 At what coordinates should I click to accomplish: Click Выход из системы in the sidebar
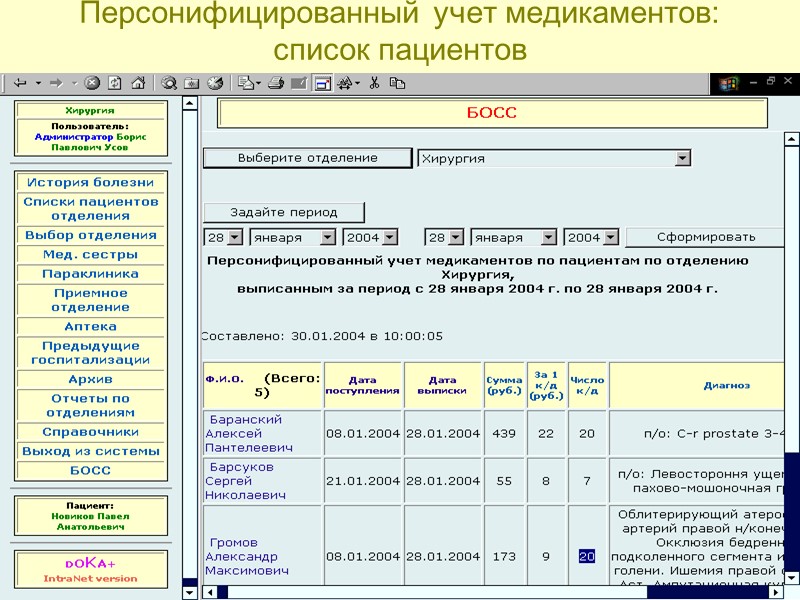90,451
